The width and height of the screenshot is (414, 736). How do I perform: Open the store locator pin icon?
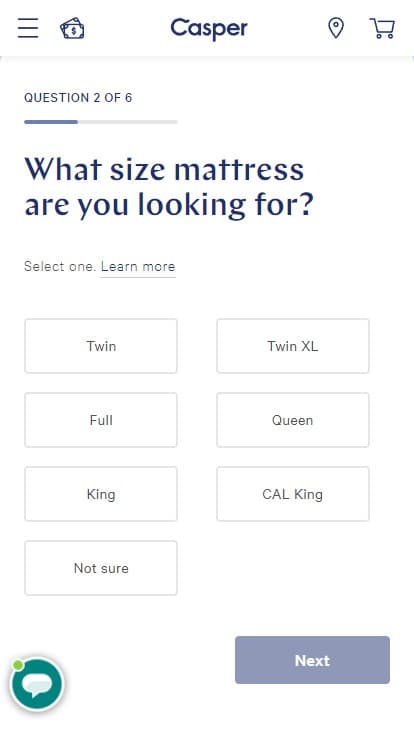pos(336,28)
